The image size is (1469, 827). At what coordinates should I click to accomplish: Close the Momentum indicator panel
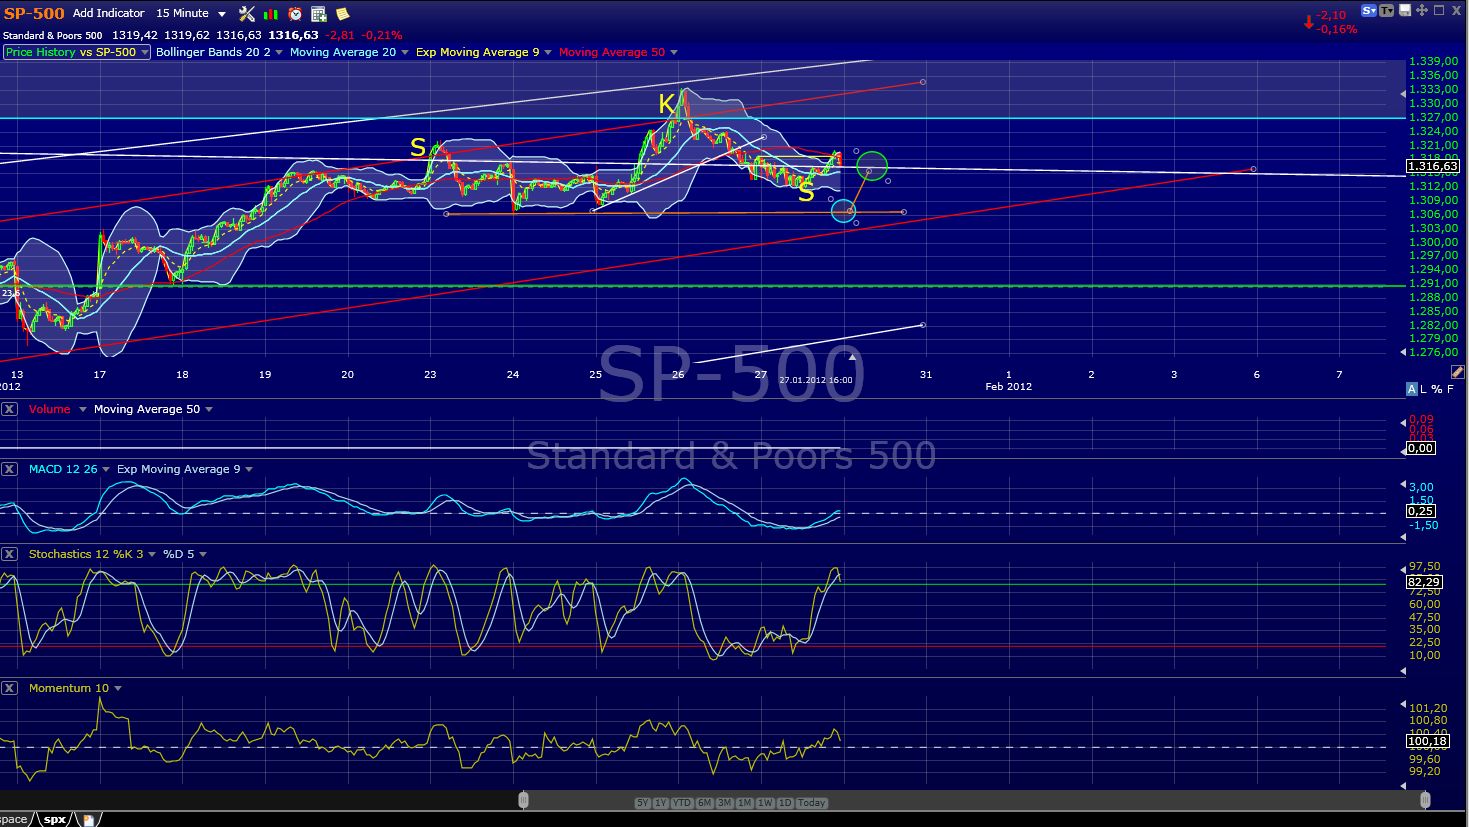click(9, 688)
